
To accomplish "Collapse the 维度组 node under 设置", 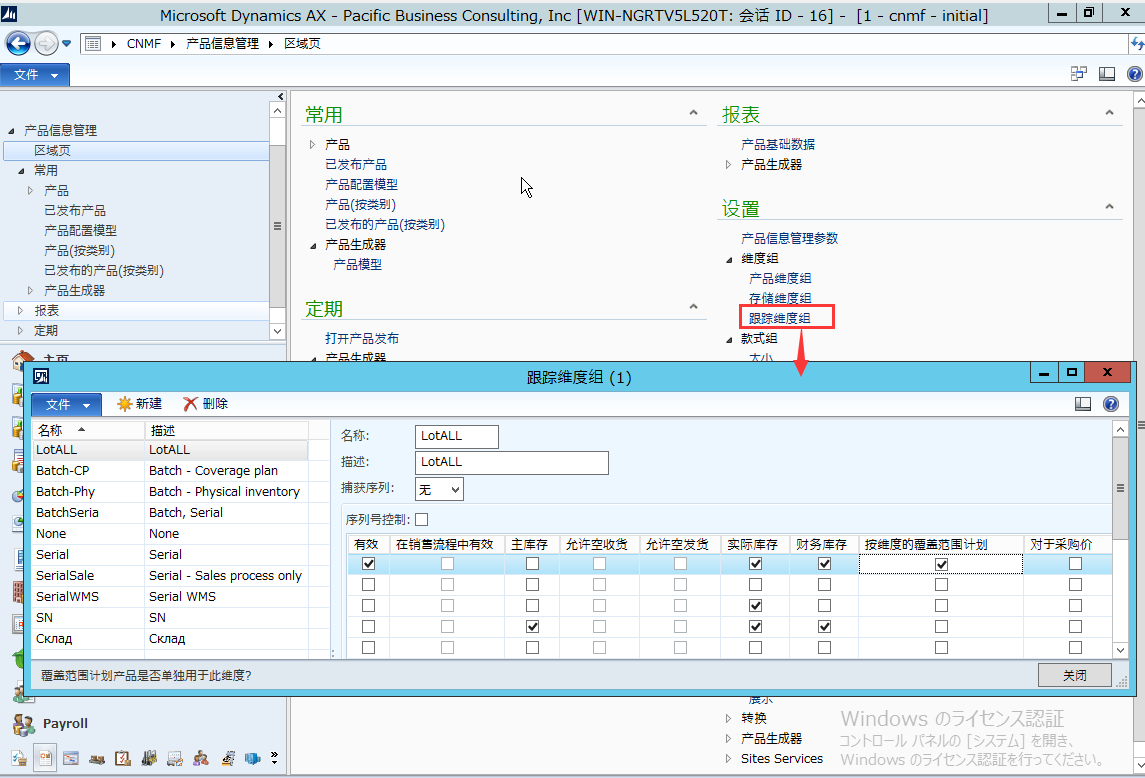I will [729, 259].
